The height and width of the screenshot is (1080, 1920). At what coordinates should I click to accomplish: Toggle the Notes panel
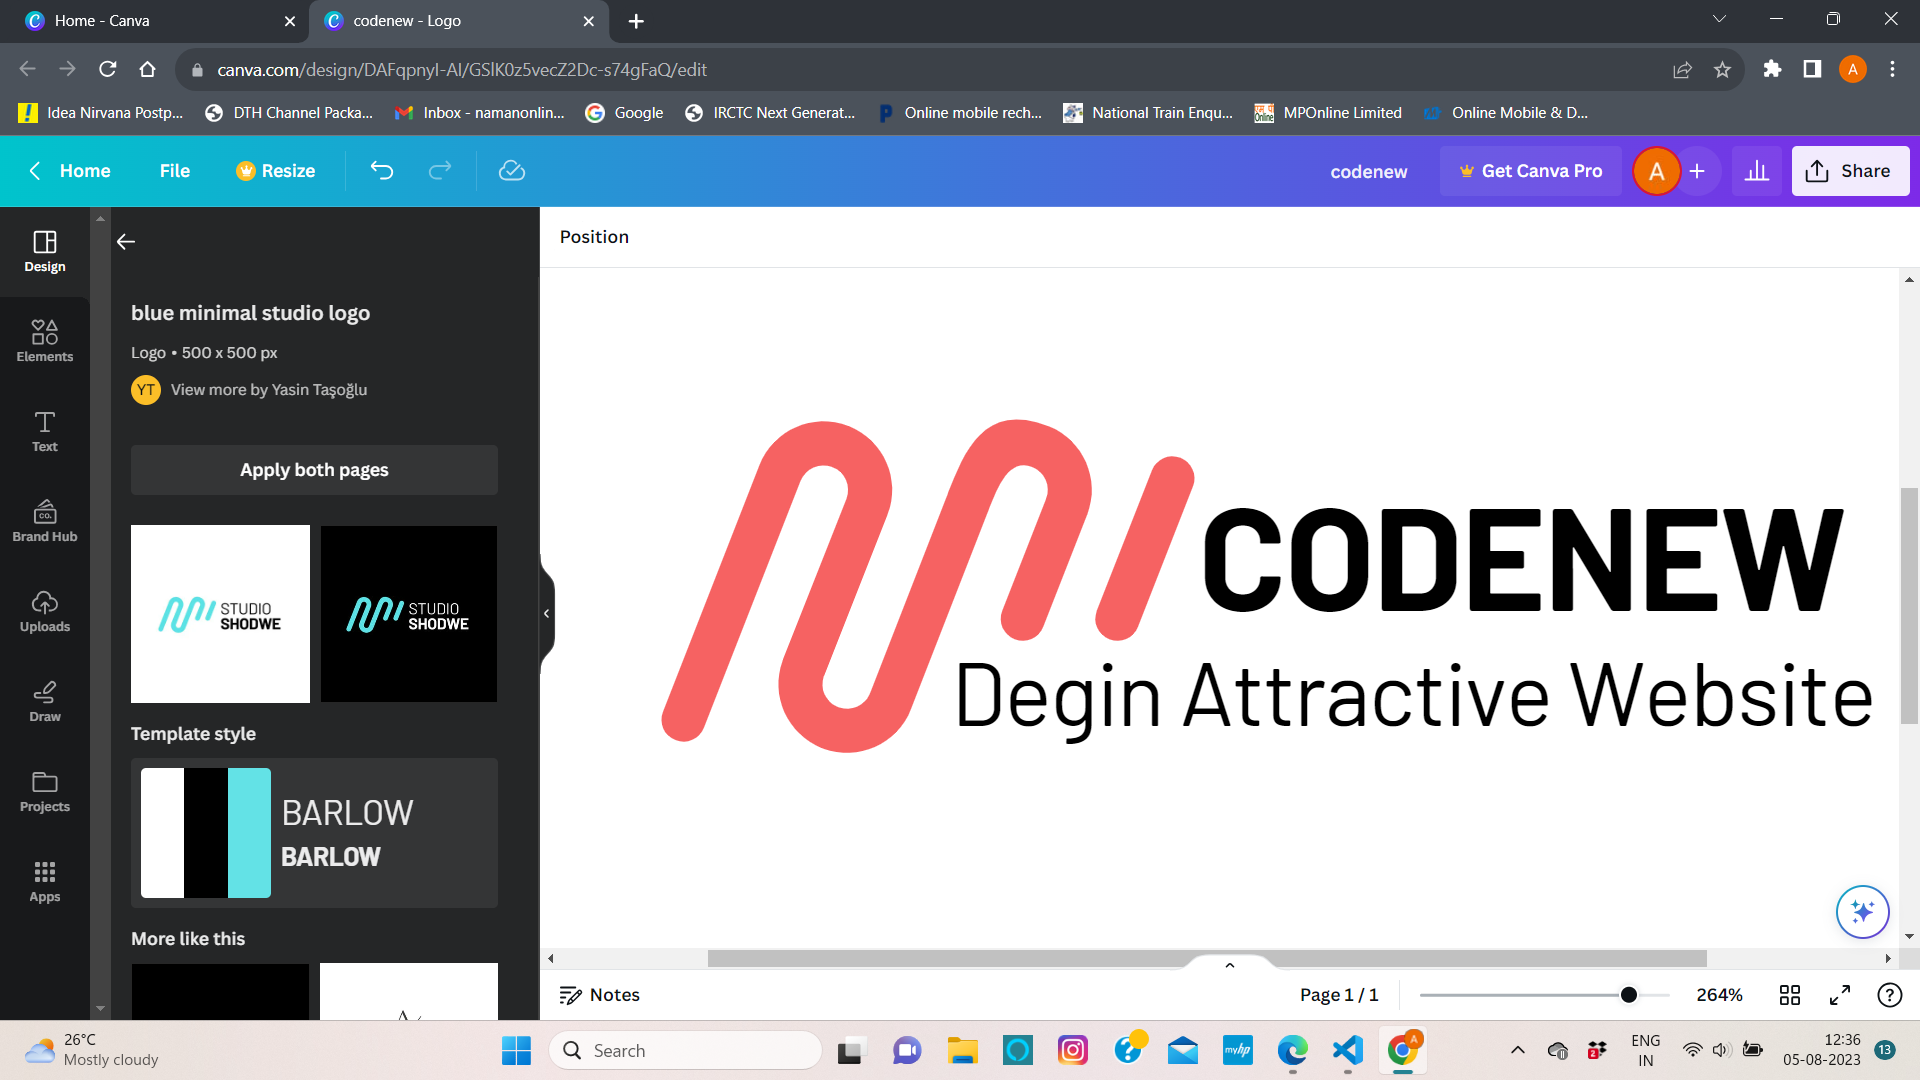tap(600, 995)
